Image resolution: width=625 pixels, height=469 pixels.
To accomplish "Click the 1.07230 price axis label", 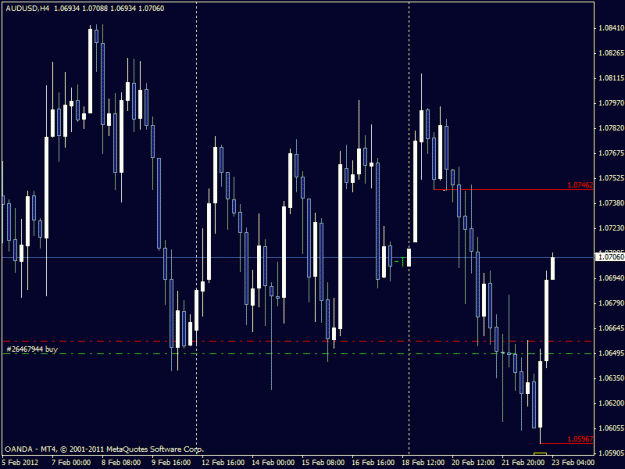I will click(611, 228).
